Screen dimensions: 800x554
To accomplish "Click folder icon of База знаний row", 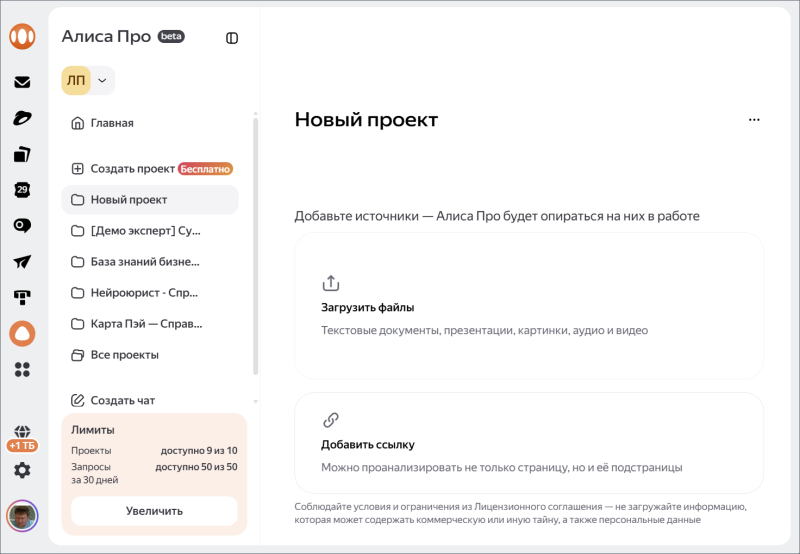I will 77,262.
